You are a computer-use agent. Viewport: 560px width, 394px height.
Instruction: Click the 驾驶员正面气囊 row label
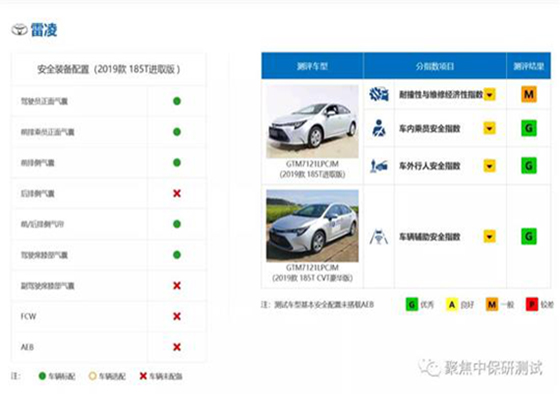coord(44,101)
